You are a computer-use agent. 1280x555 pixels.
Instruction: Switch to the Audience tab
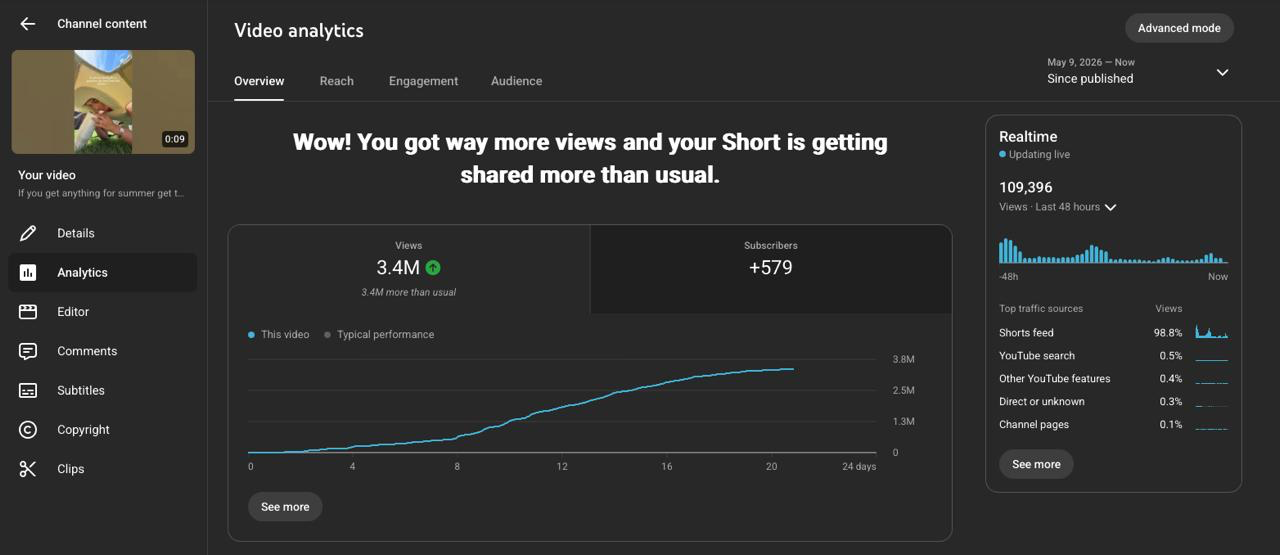click(516, 81)
